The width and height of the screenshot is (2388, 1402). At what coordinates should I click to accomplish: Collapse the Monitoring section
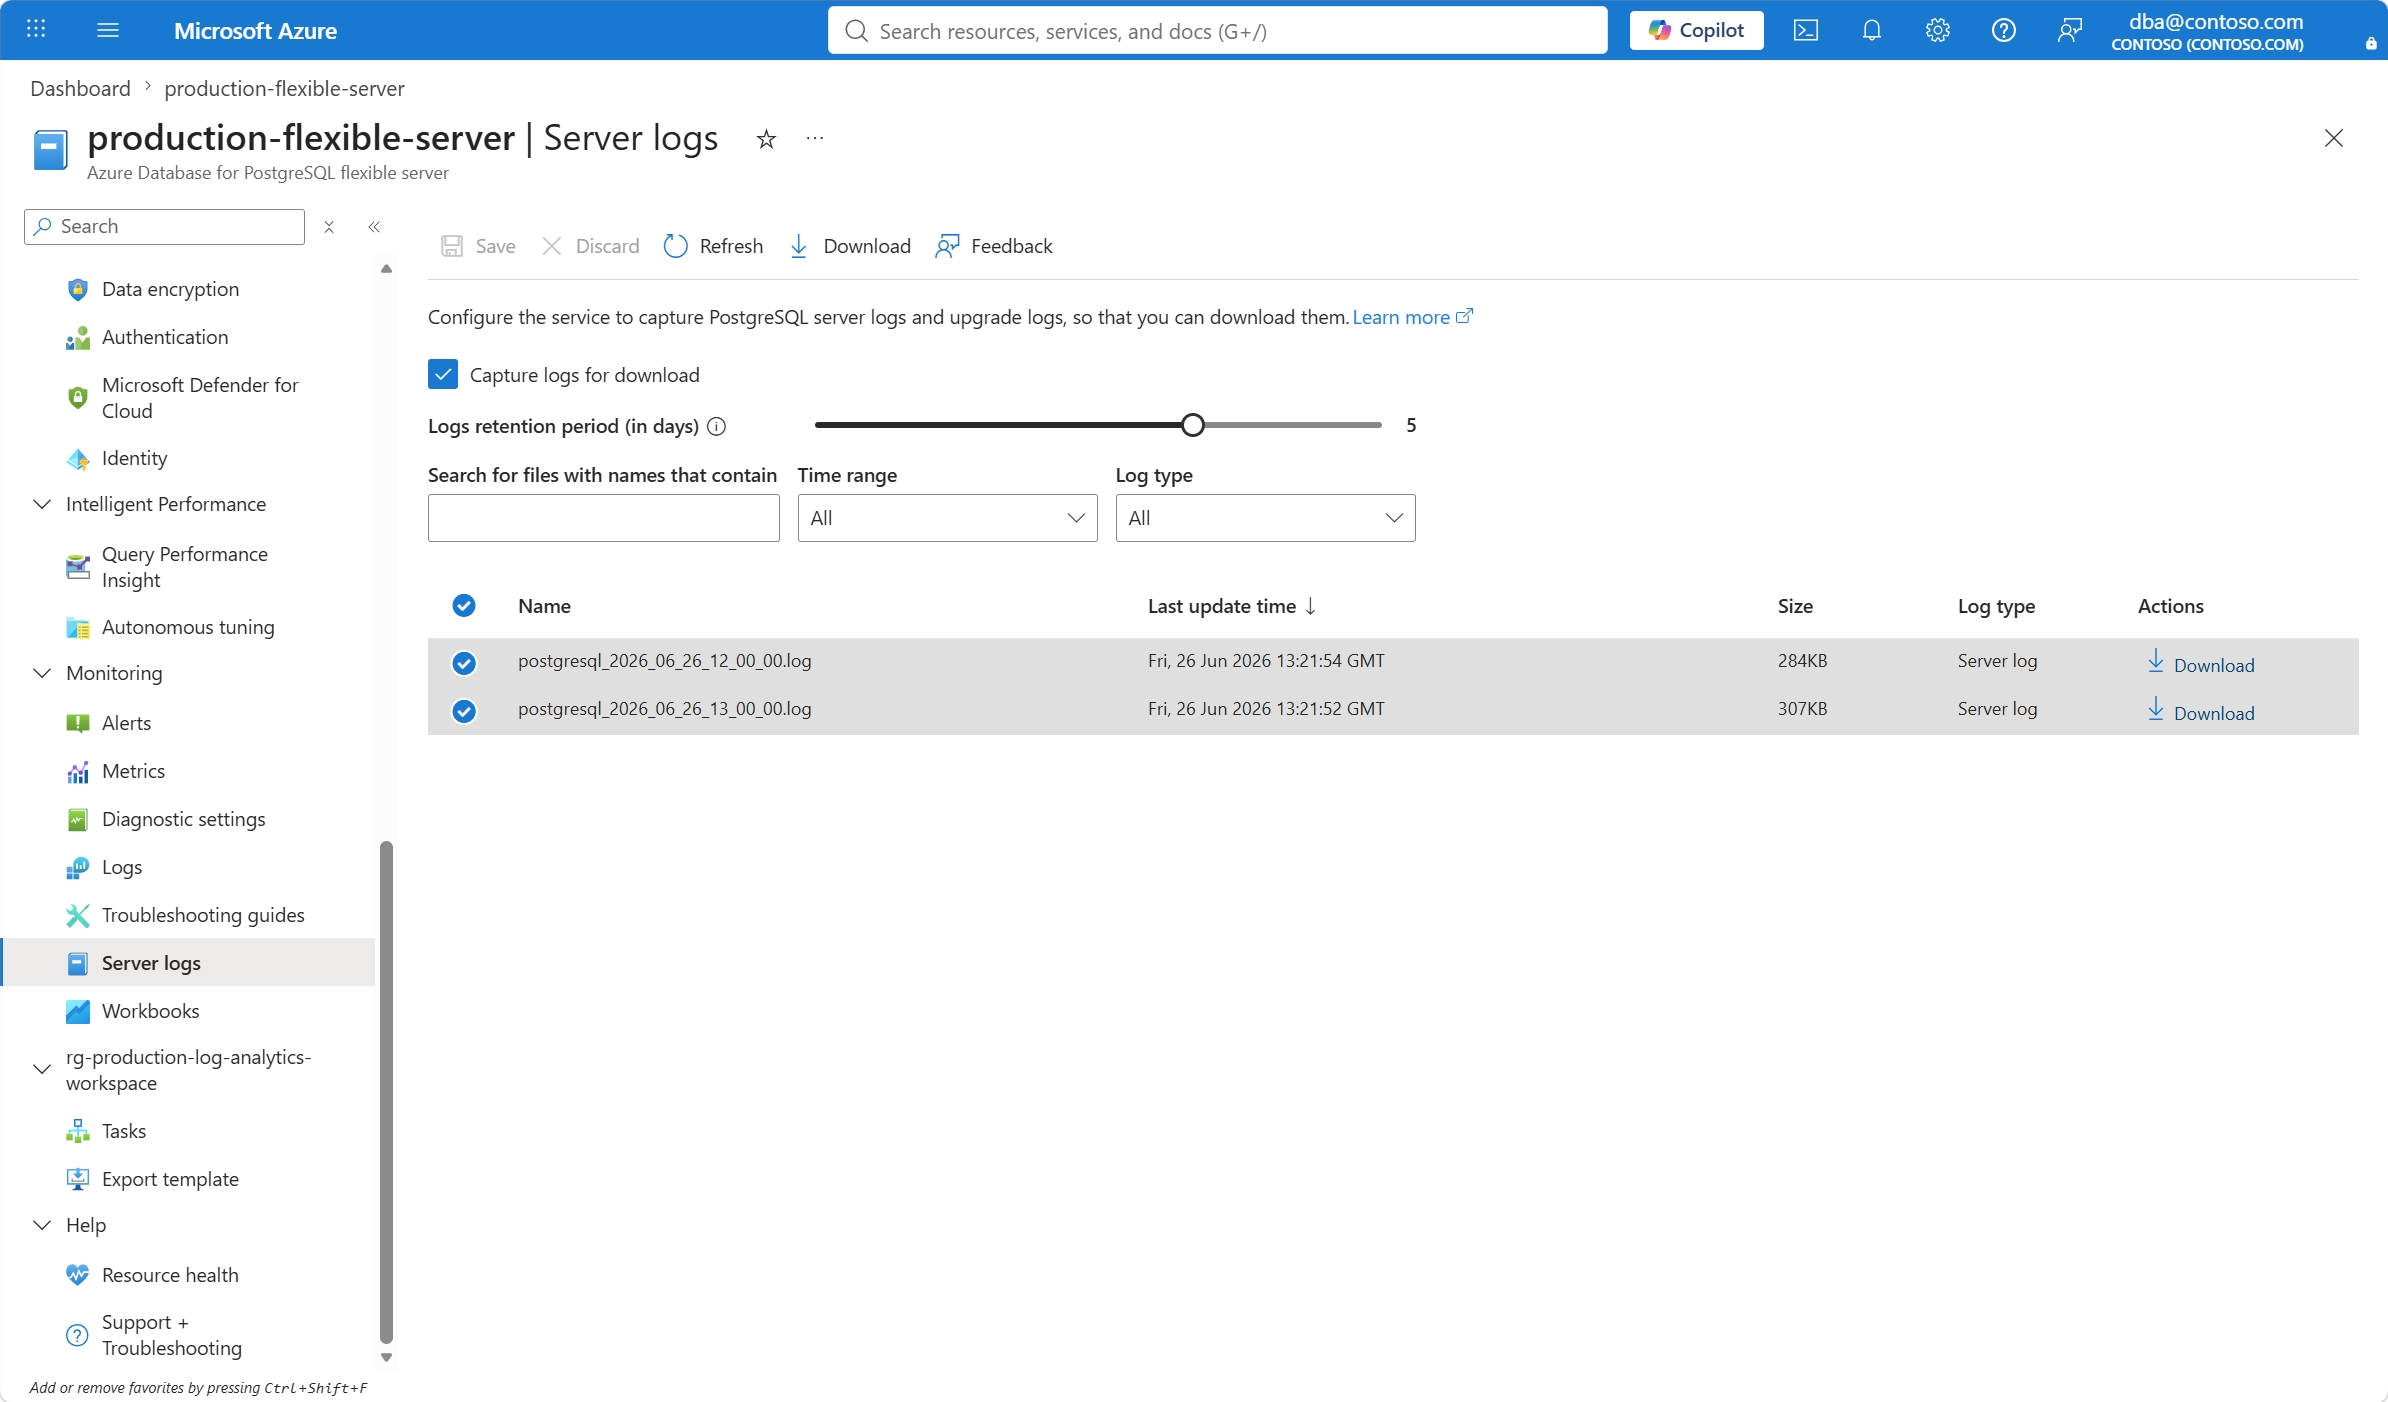pos(42,673)
